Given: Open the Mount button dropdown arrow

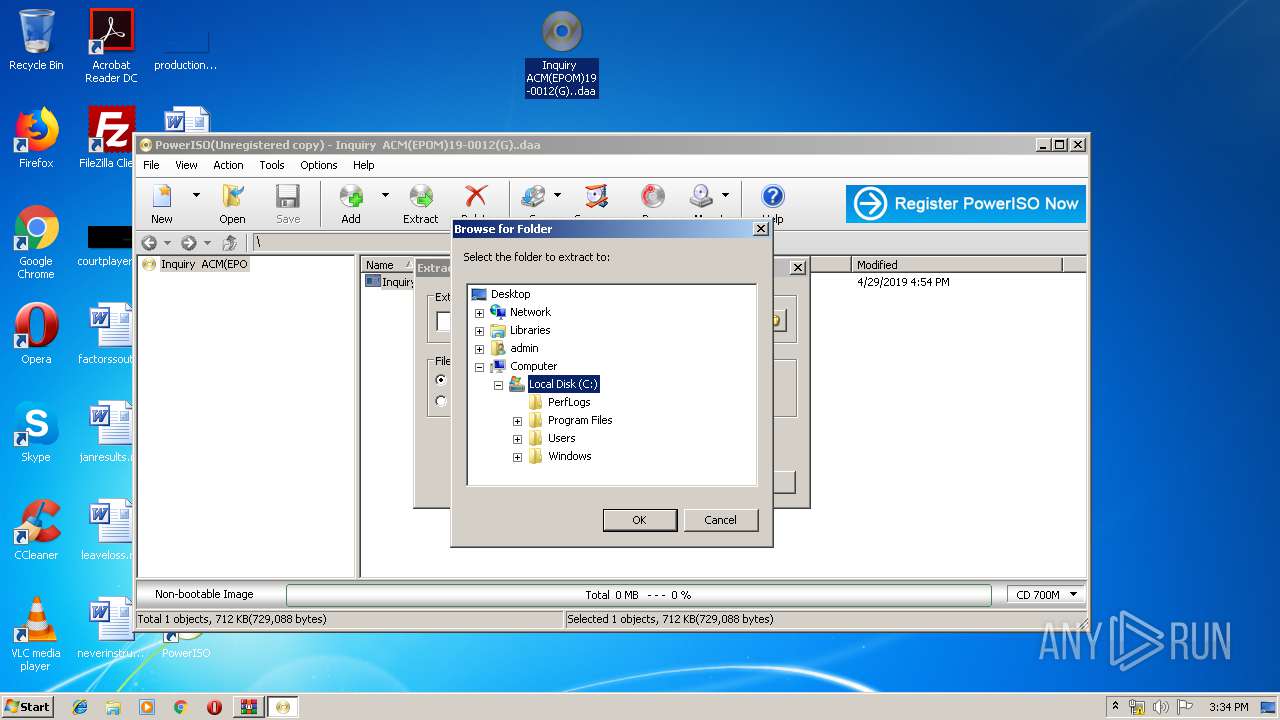Looking at the screenshot, I should pyautogui.click(x=725, y=195).
